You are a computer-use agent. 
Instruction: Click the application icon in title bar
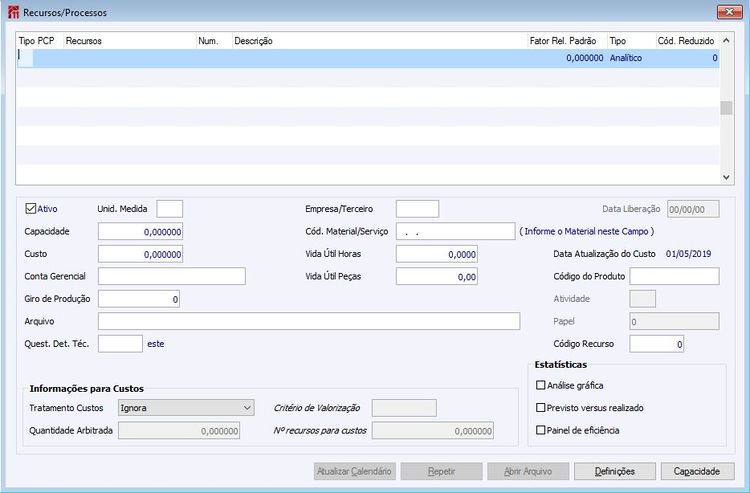pyautogui.click(x=12, y=12)
